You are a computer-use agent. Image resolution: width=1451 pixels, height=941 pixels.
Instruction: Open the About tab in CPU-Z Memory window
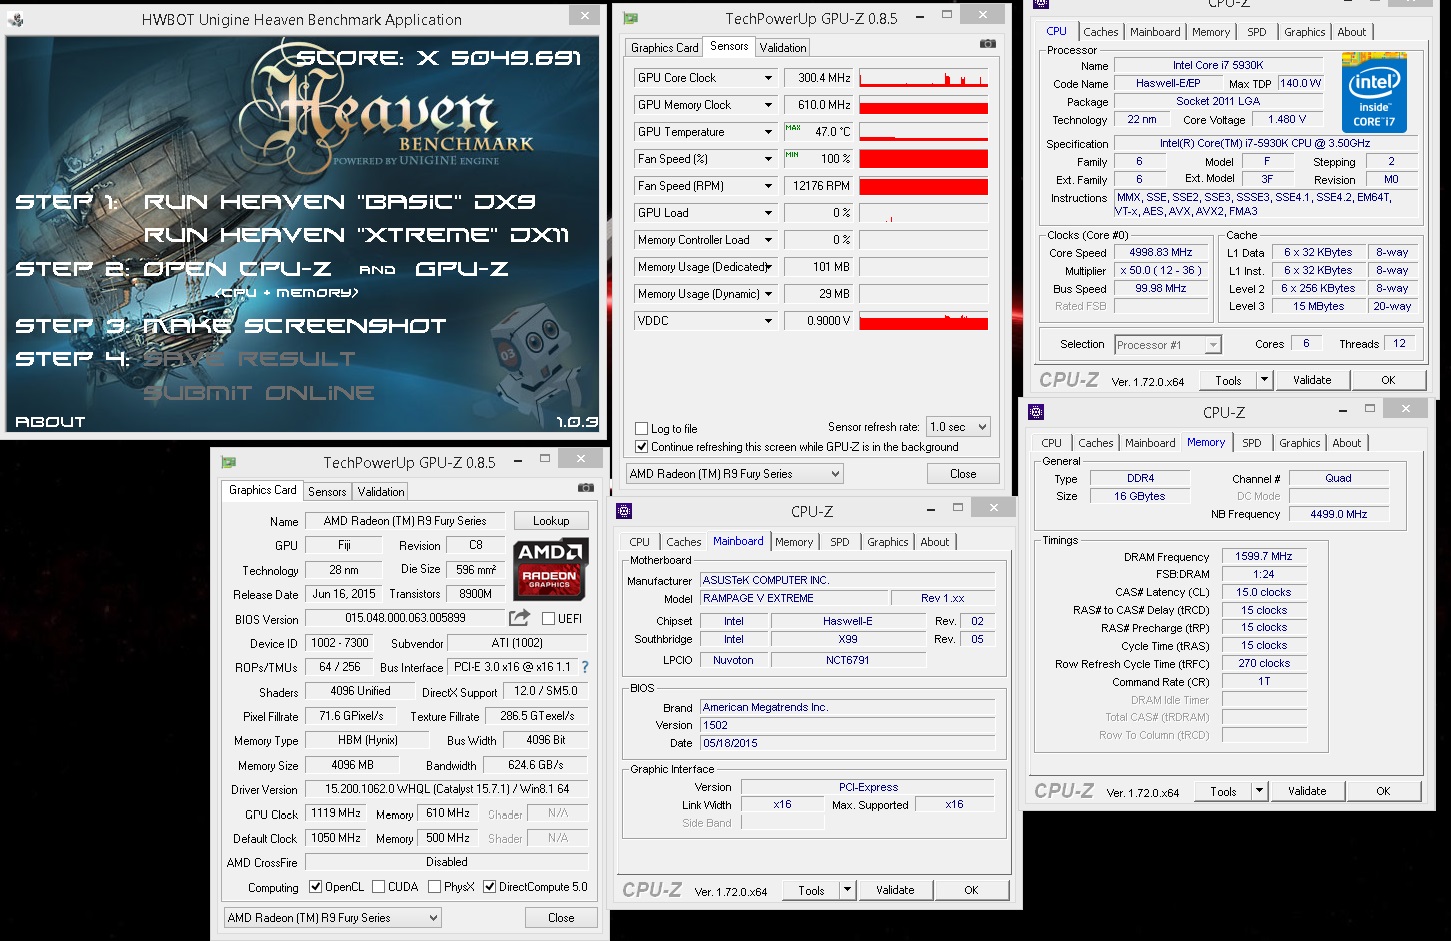coord(1347,443)
